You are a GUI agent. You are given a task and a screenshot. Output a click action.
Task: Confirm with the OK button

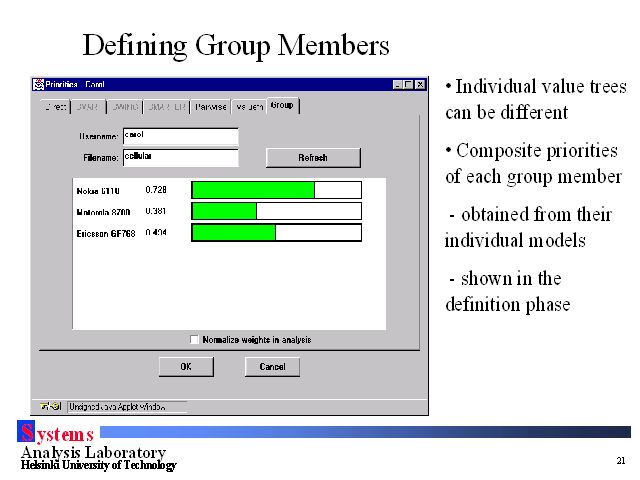pos(186,367)
